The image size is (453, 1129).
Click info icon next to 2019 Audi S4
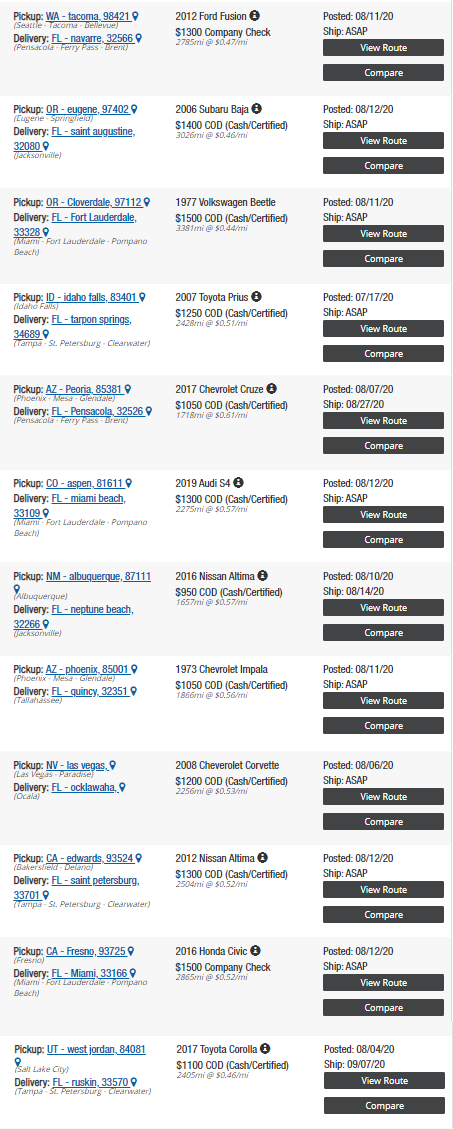[x=238, y=482]
